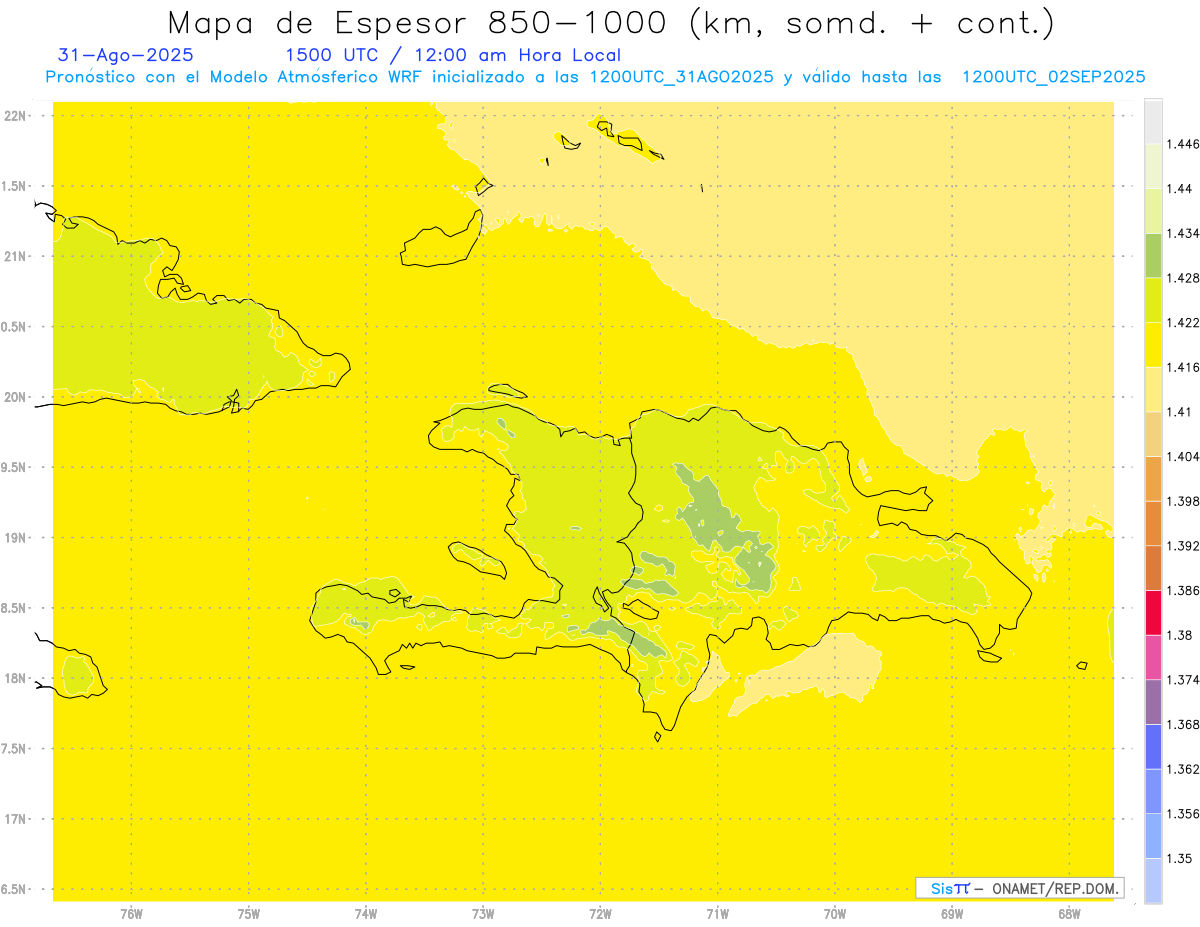This screenshot has height=927, width=1200.
Task: Select the bright yellow swatch between 1.416 and 1.422
Action: tap(1153, 344)
